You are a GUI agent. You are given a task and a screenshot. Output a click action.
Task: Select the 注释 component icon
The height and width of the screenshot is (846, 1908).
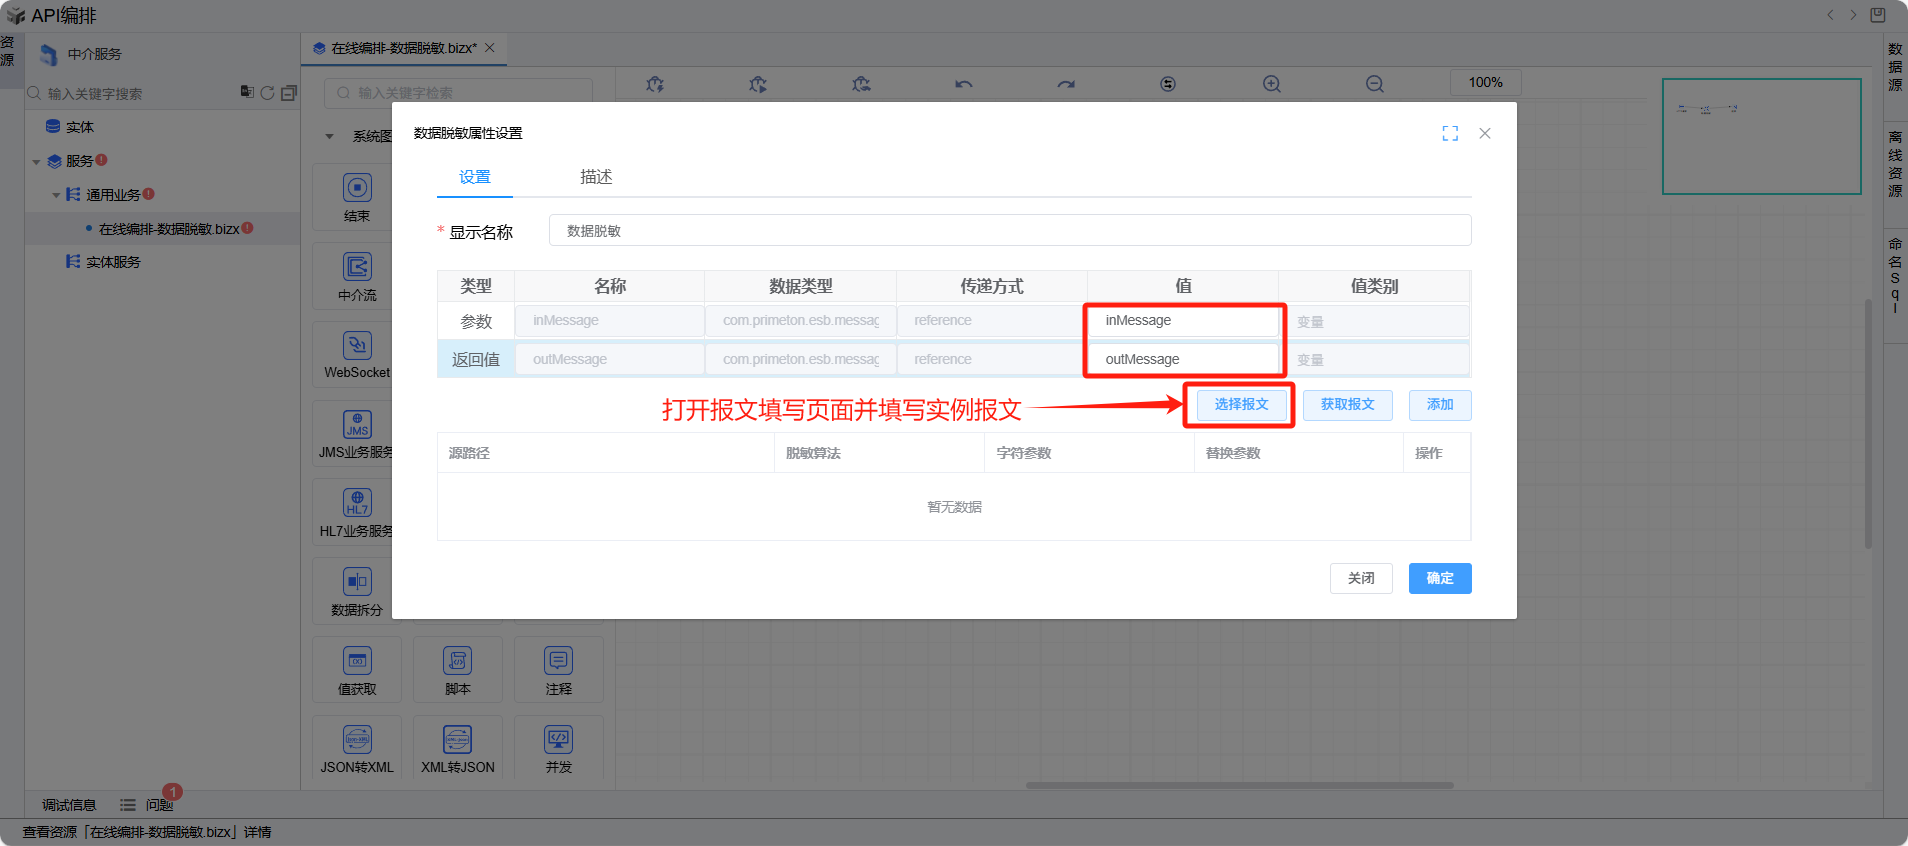pyautogui.click(x=558, y=661)
